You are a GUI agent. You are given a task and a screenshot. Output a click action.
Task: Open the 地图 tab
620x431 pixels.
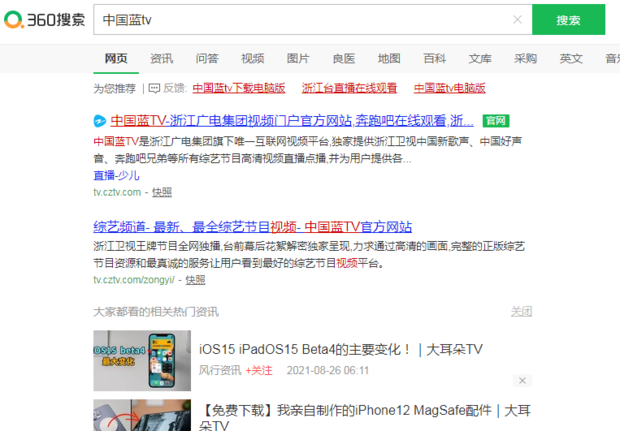pyautogui.click(x=389, y=59)
